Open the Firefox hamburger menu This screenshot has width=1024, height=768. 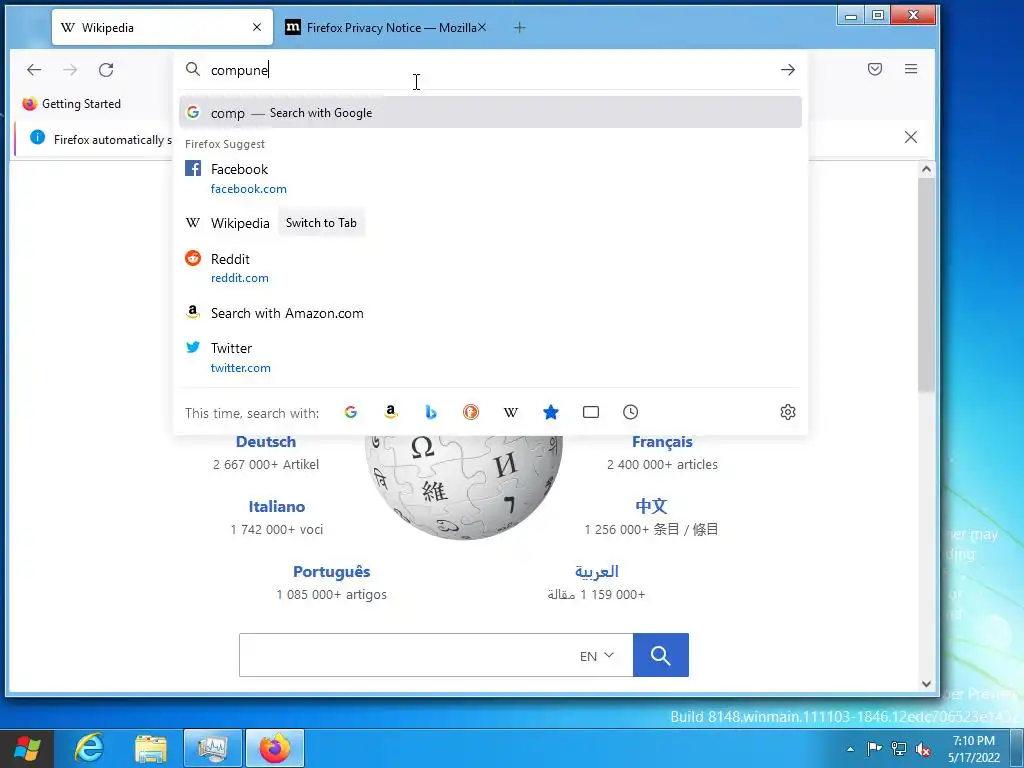911,69
